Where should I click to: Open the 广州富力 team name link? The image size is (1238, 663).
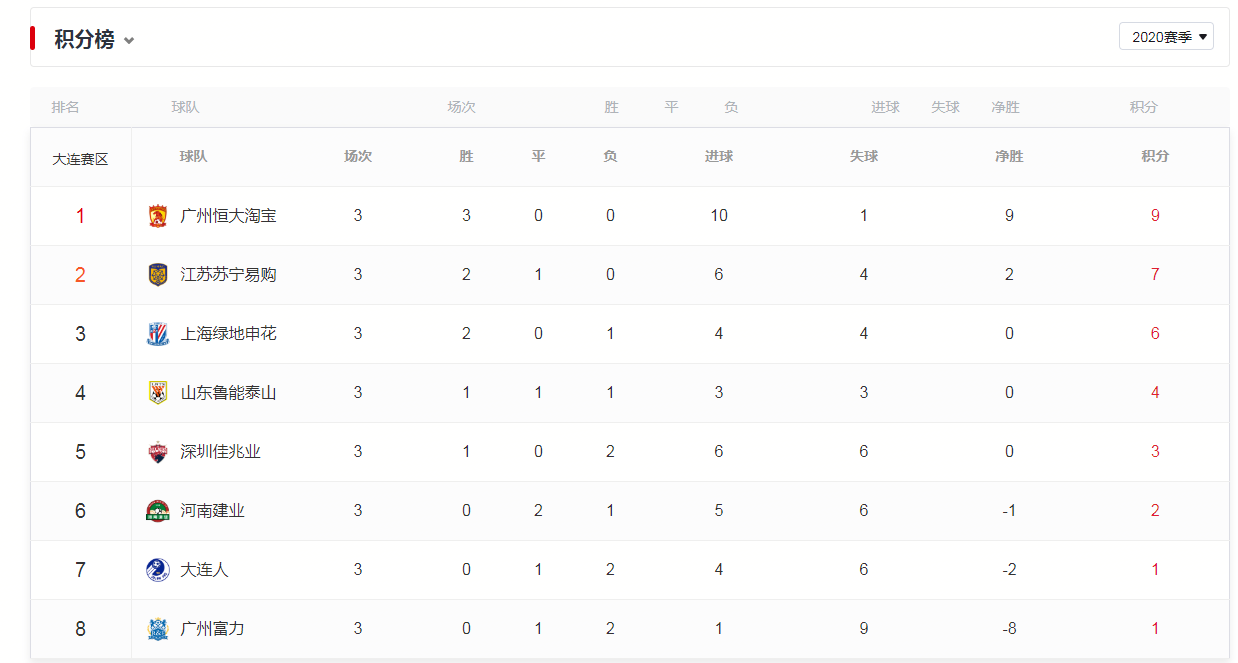212,629
